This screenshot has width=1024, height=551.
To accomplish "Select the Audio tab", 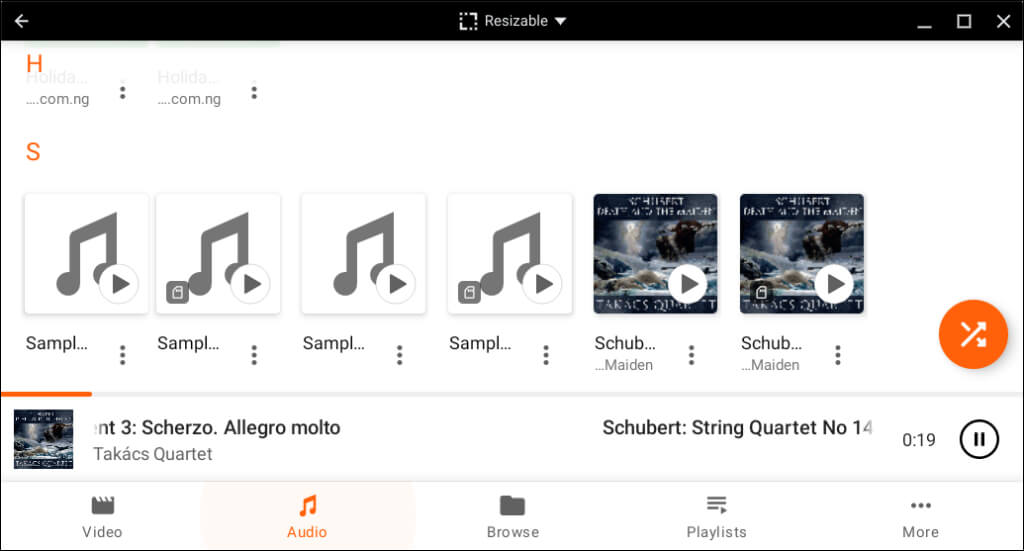I will 307,516.
